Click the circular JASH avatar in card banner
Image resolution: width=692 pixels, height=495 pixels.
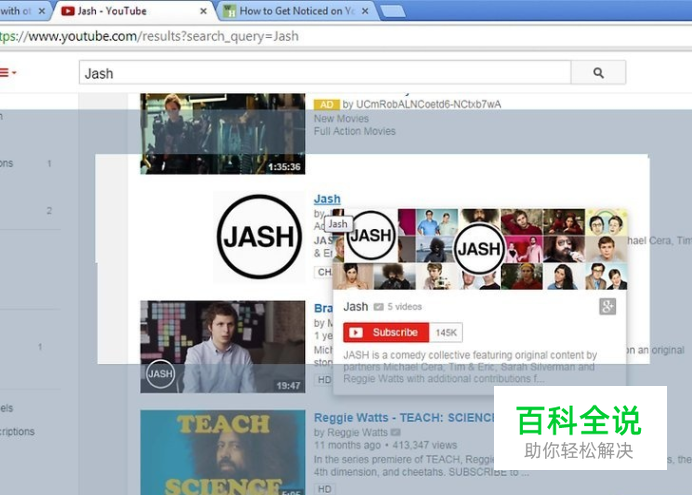coord(479,249)
